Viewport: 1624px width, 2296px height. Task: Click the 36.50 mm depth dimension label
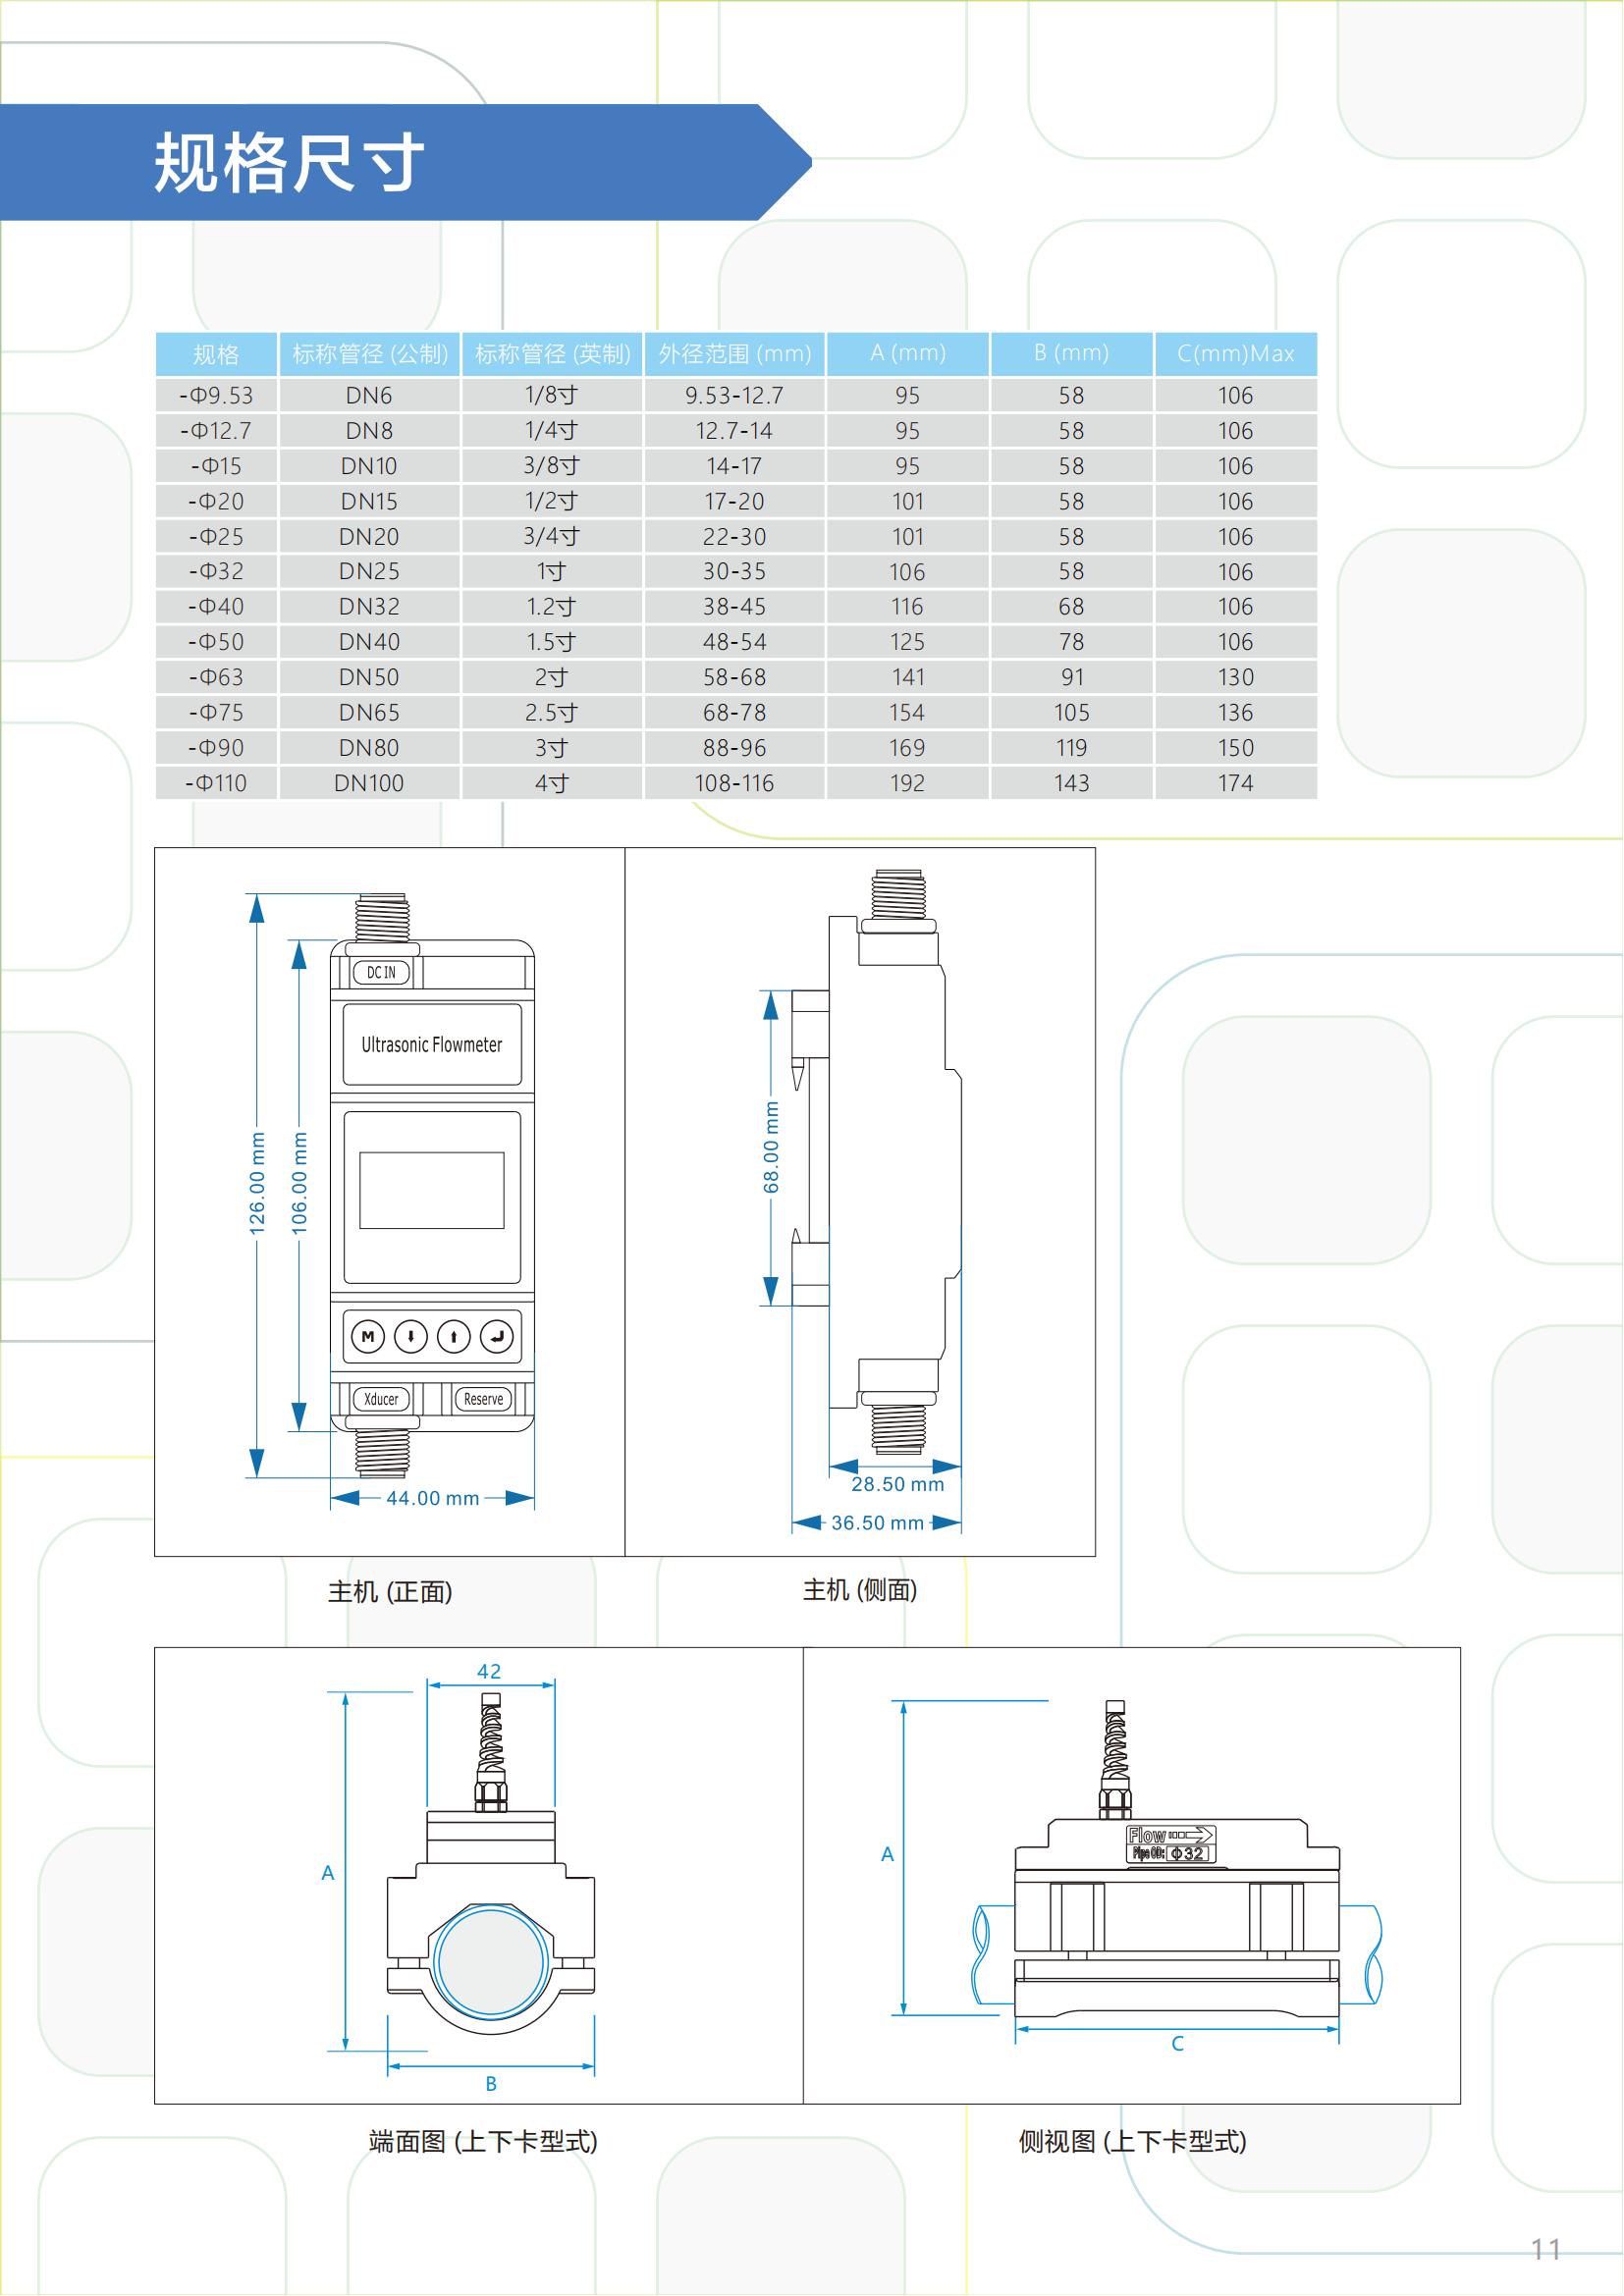[x=877, y=1523]
